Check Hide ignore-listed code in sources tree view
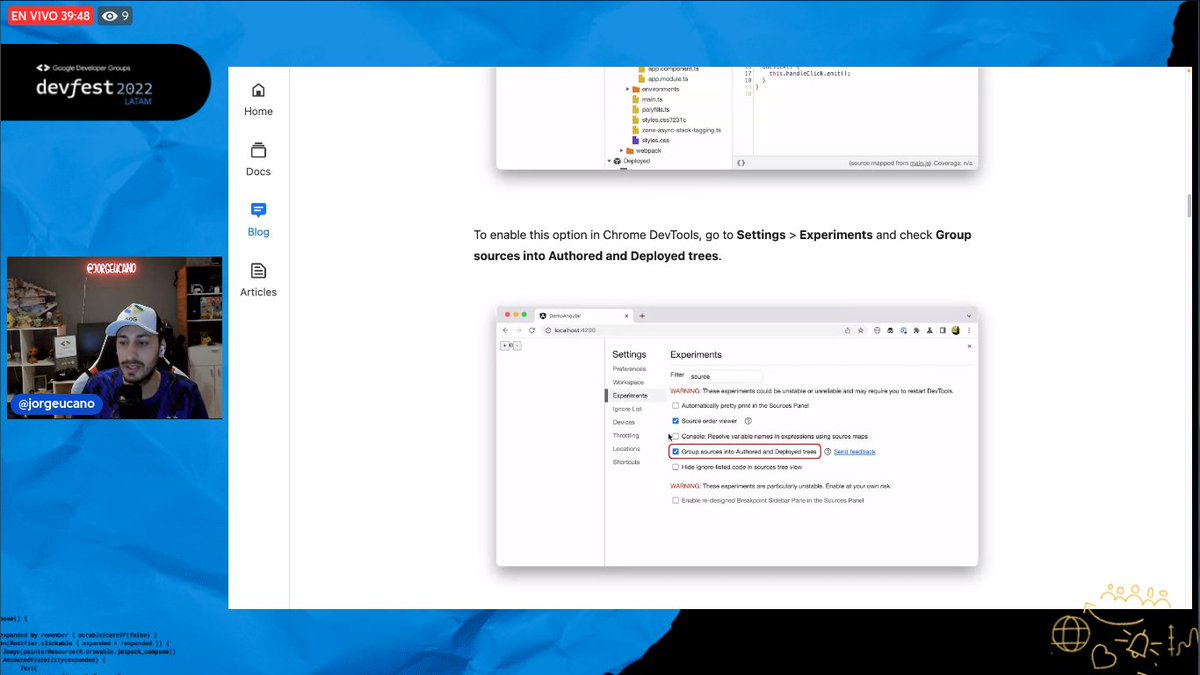 coord(675,467)
